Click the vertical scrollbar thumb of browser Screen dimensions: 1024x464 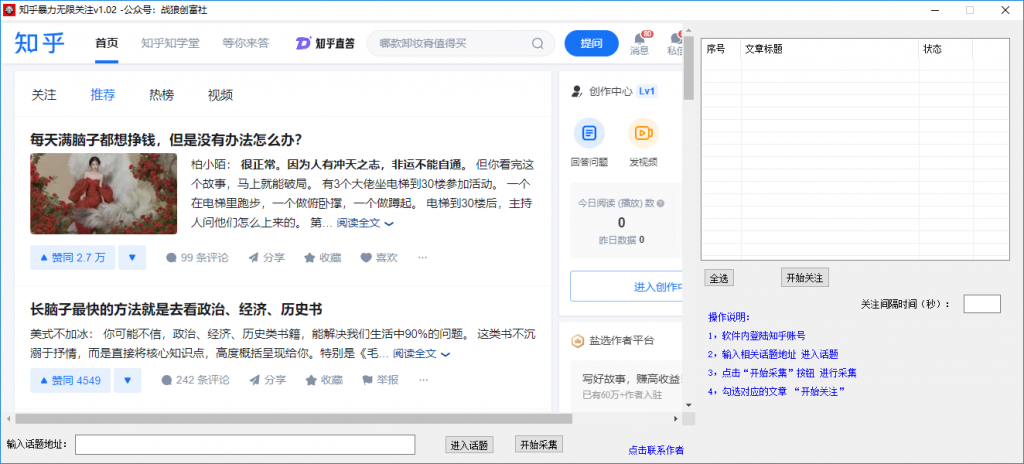pos(688,69)
